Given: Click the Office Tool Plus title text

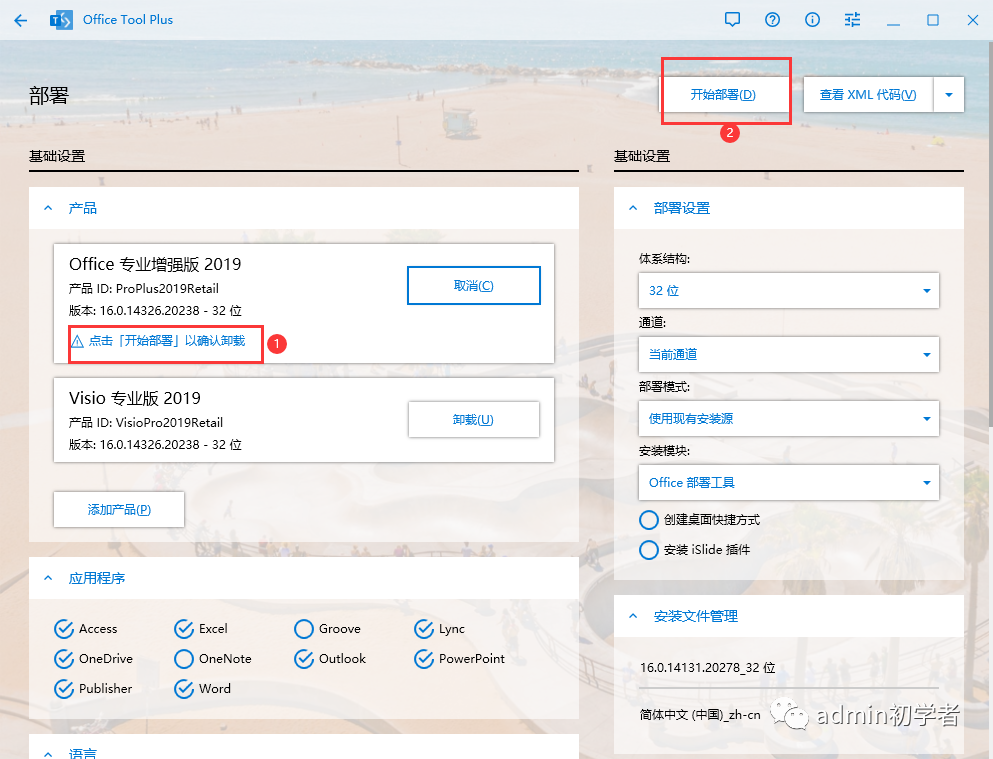Looking at the screenshot, I should tap(128, 20).
